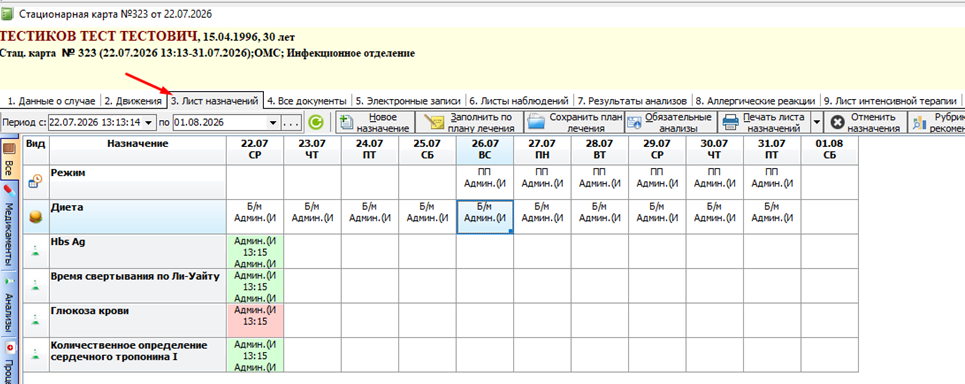
Task: Select the 3. Лист назначений tab
Action: [x=214, y=100]
